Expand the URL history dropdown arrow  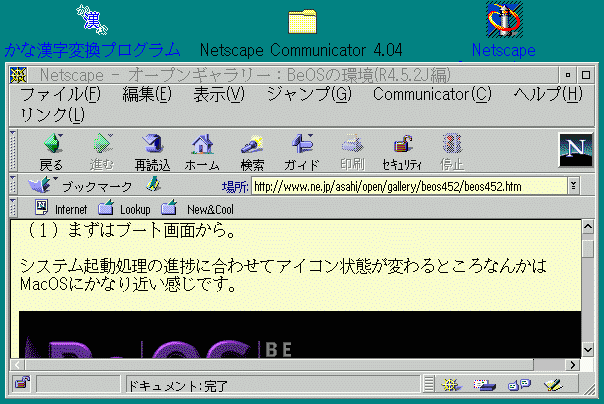coord(574,186)
